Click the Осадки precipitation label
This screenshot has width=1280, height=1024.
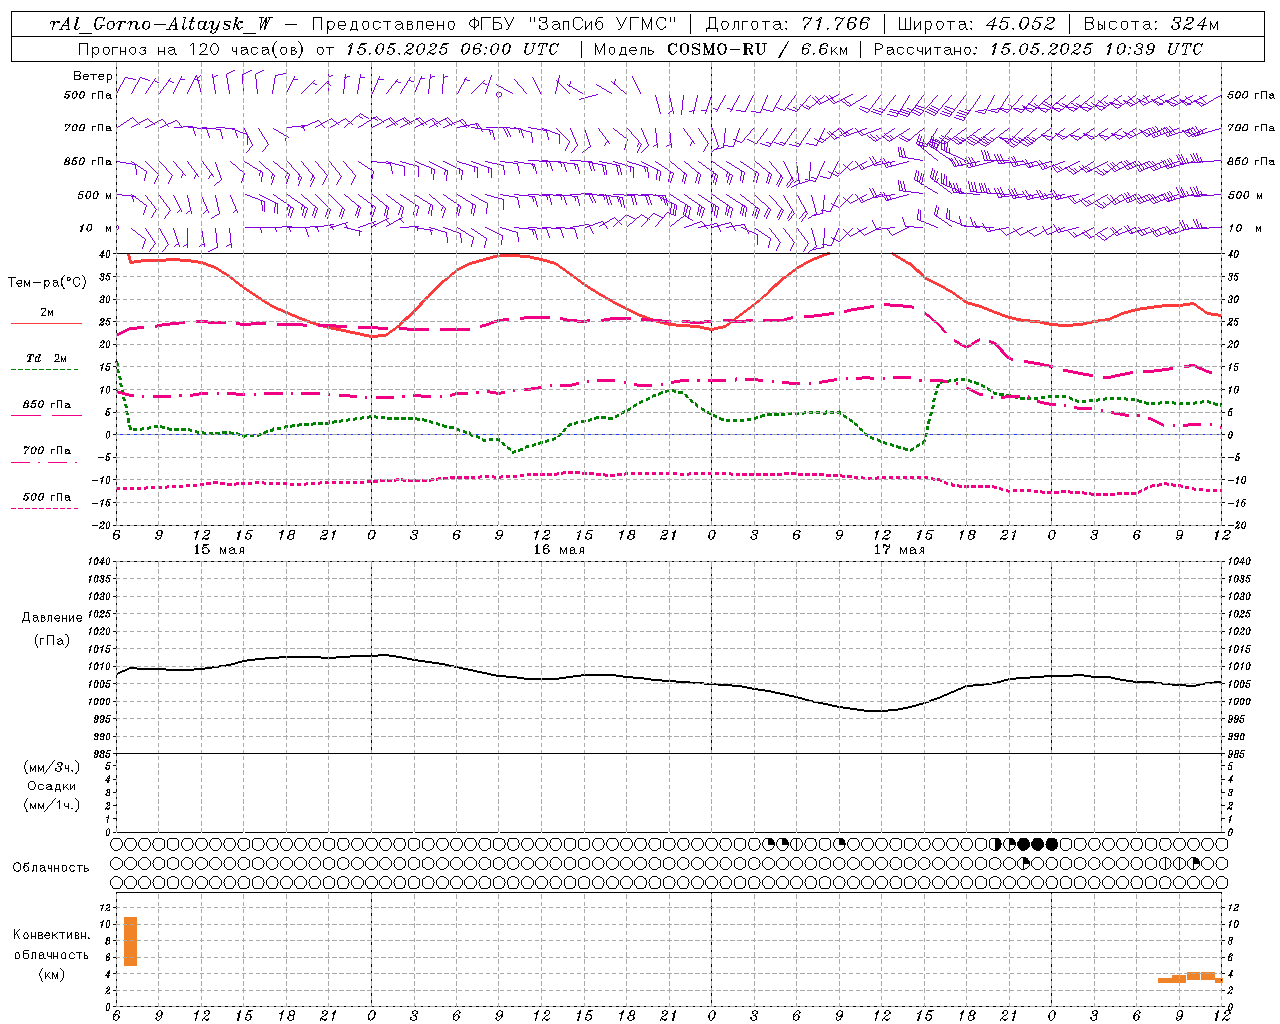pos(52,786)
